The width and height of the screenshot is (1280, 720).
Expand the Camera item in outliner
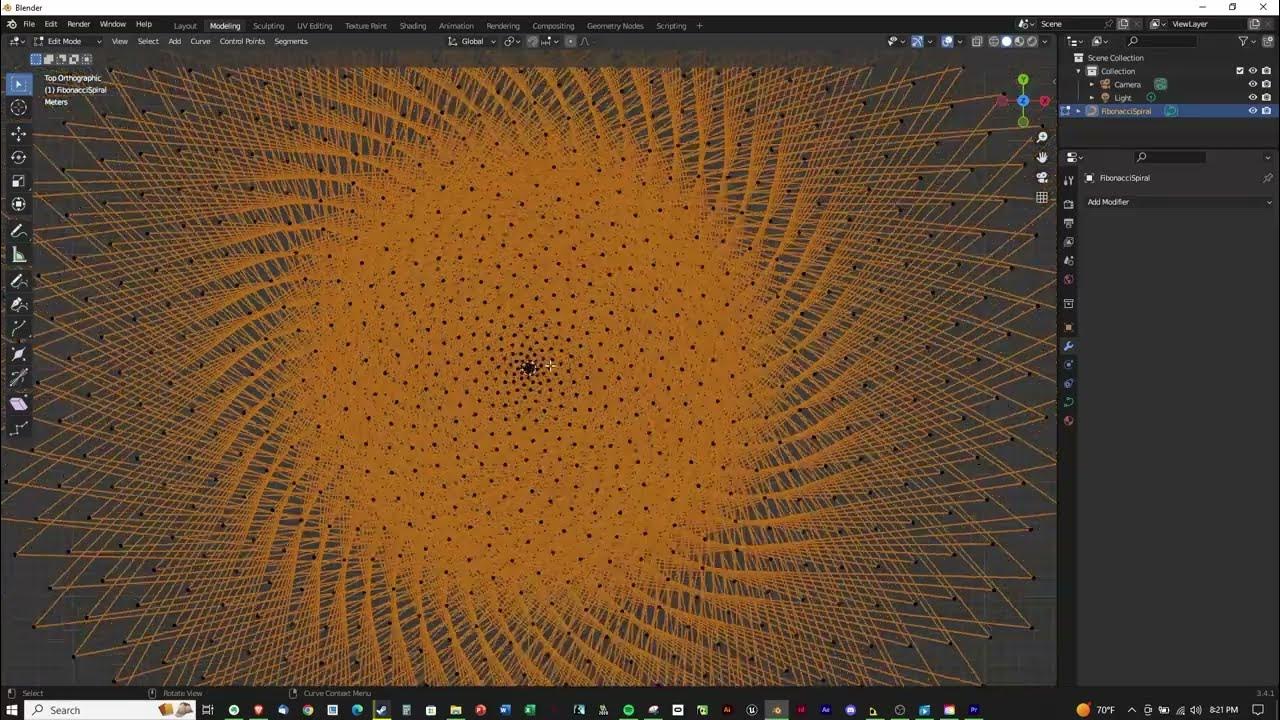[1092, 84]
